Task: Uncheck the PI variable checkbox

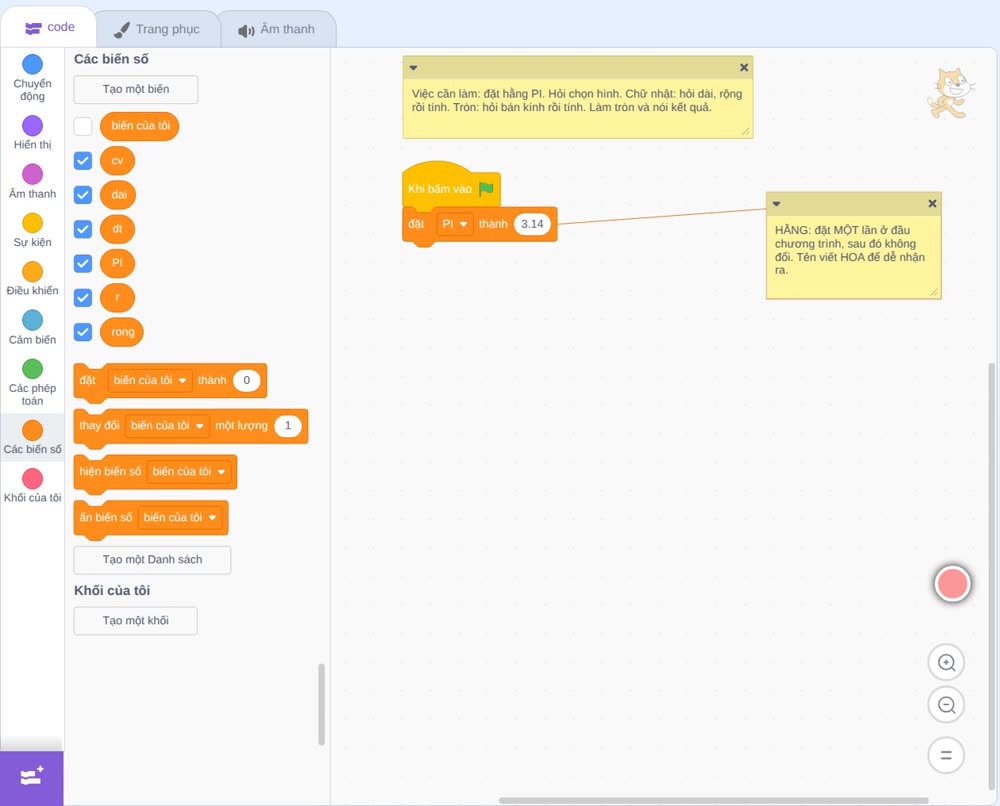Action: pos(83,263)
